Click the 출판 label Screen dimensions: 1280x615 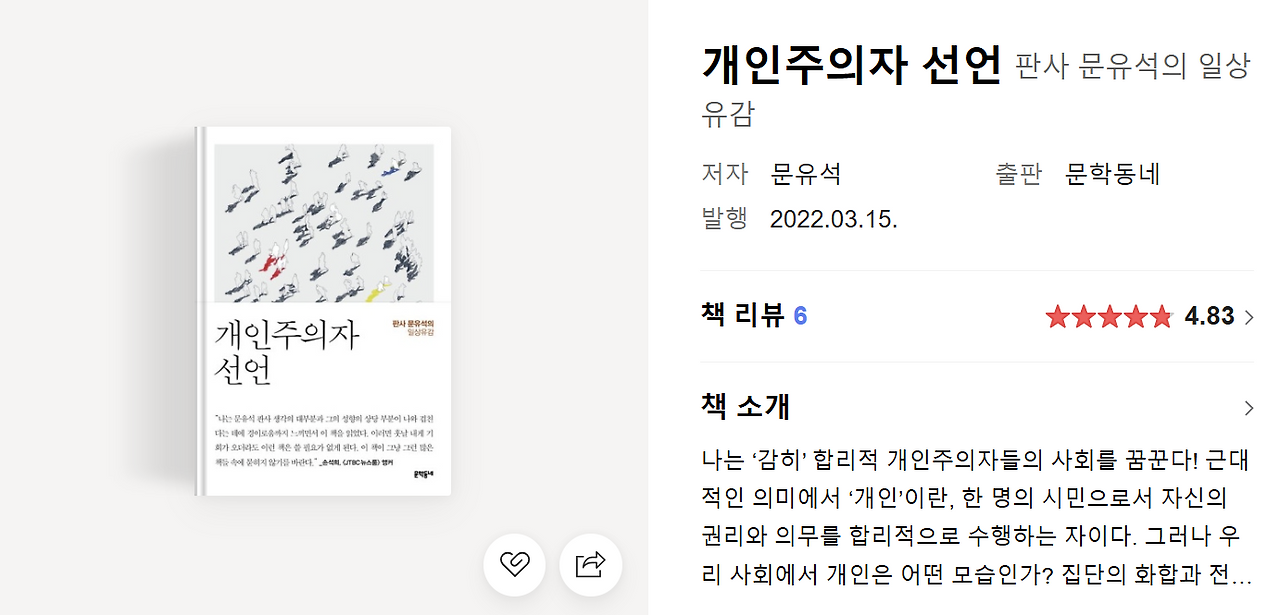point(1018,174)
